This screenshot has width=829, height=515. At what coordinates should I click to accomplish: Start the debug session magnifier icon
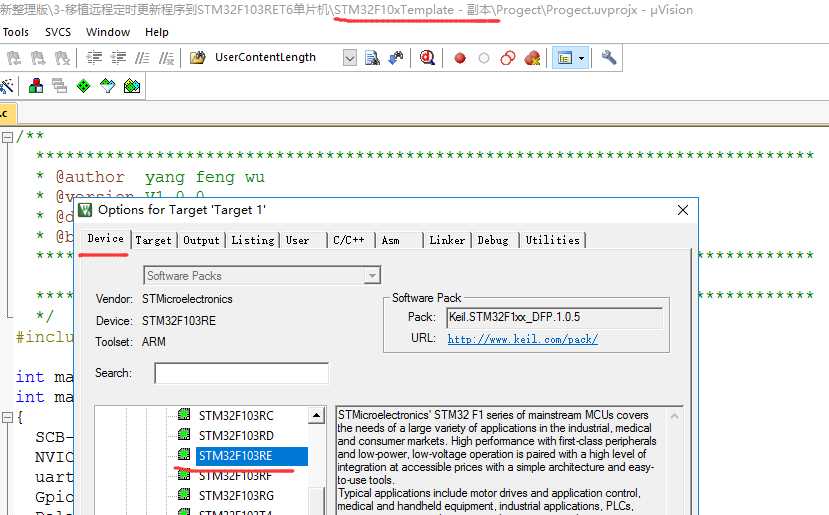(427, 58)
